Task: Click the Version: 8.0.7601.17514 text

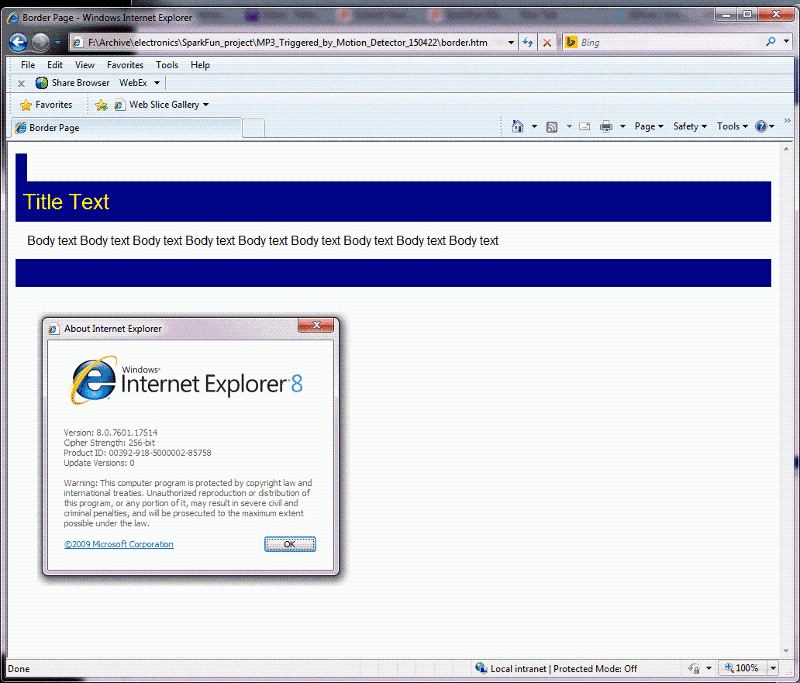Action: pyautogui.click(x=110, y=433)
